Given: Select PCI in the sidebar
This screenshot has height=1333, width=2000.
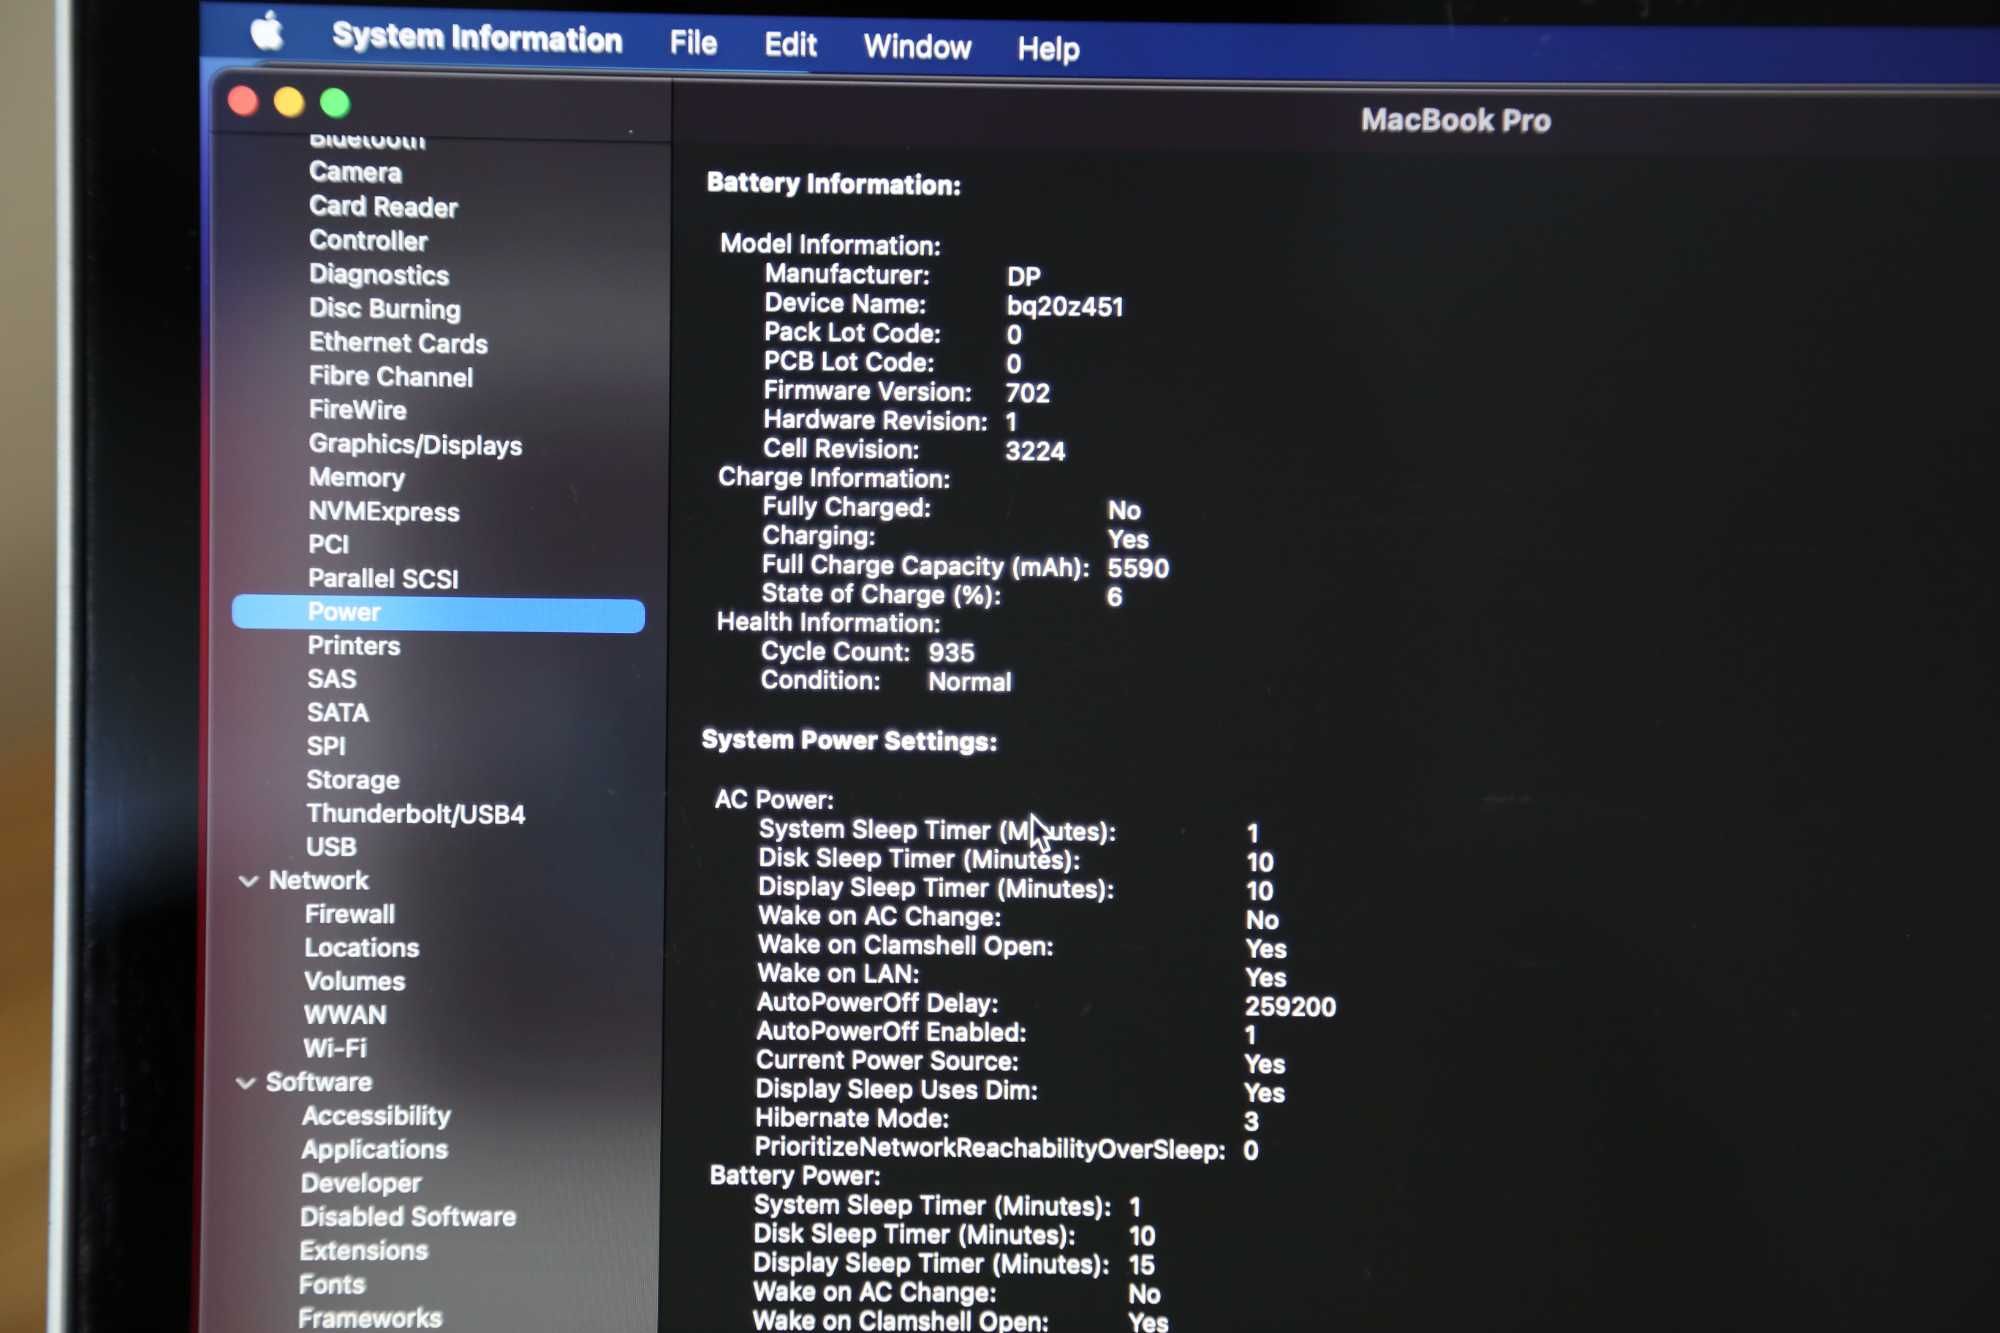Looking at the screenshot, I should 329,544.
